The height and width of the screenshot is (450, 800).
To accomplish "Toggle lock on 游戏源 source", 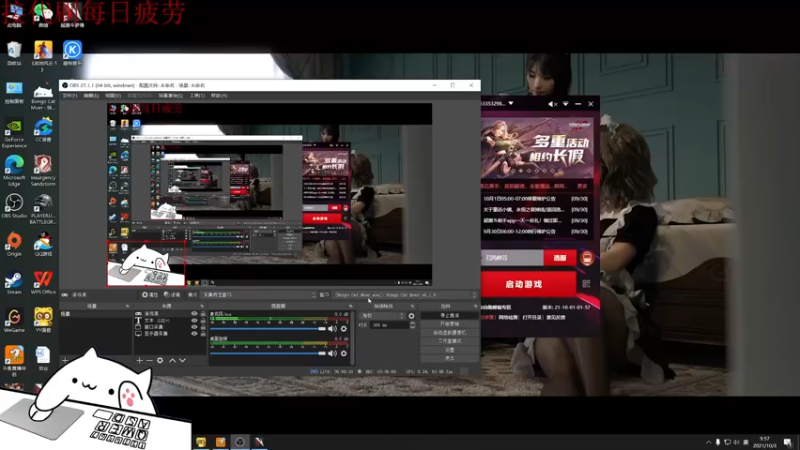I will tap(203, 314).
